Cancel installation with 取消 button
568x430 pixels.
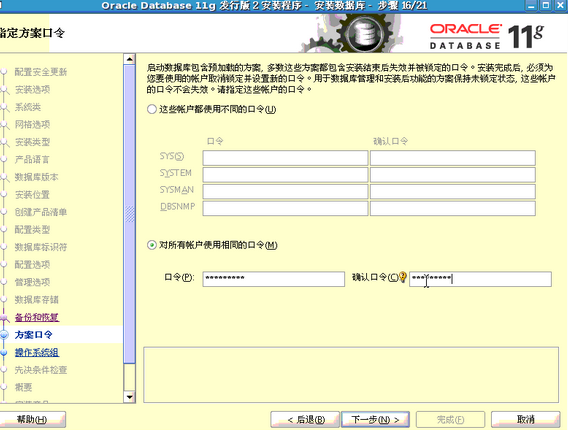pyautogui.click(x=526, y=419)
